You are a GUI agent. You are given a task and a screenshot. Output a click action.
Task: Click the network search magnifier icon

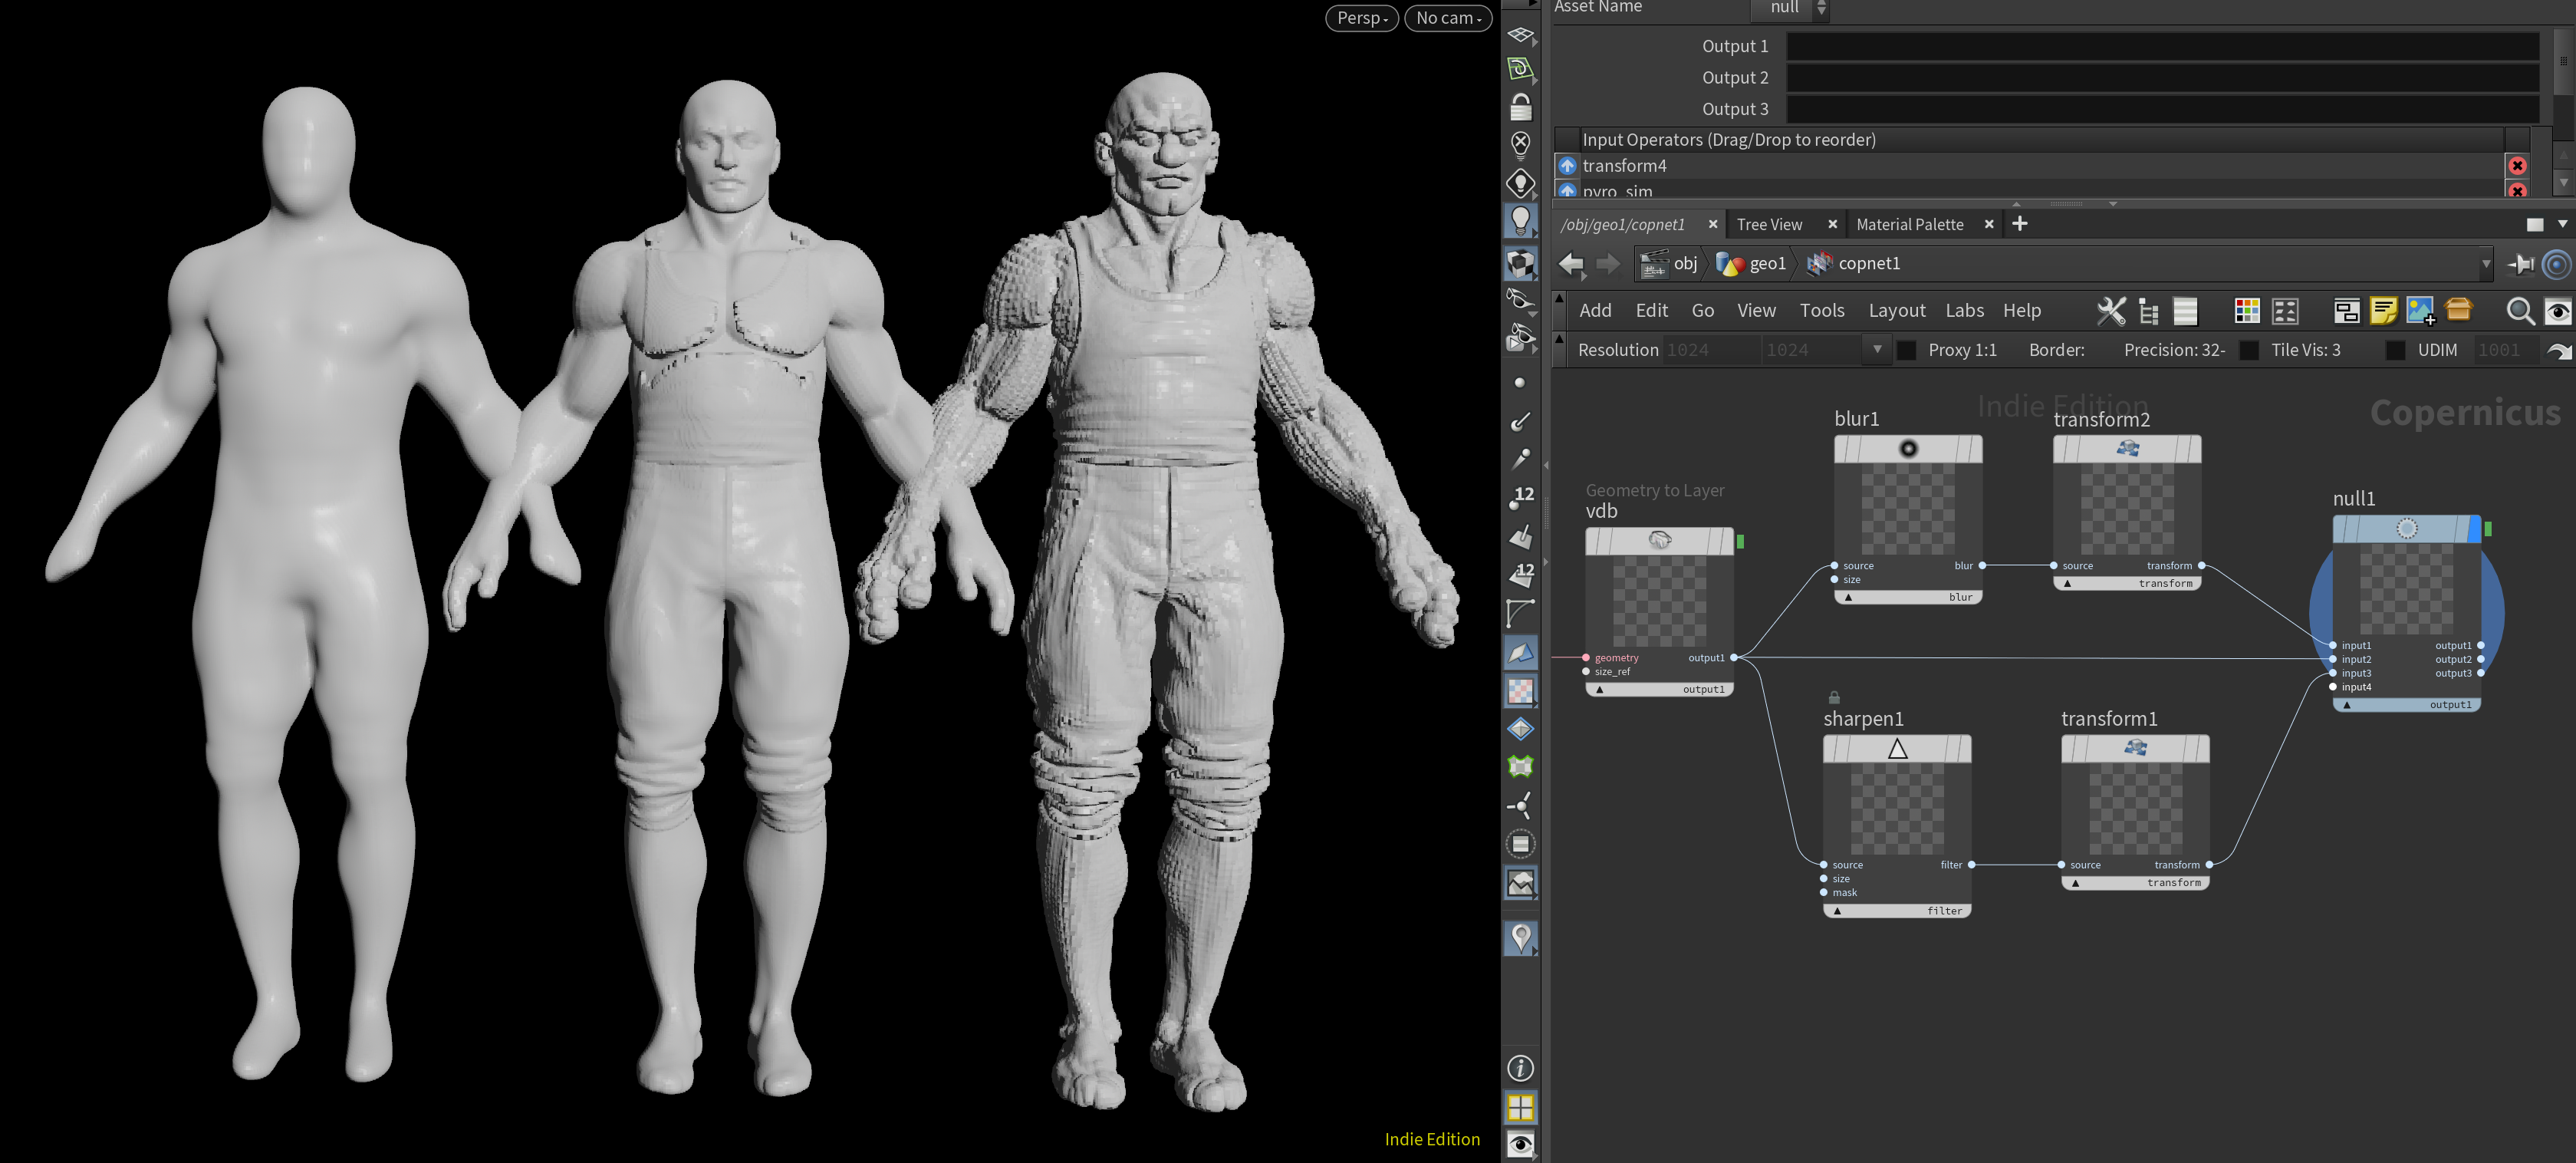(2519, 311)
